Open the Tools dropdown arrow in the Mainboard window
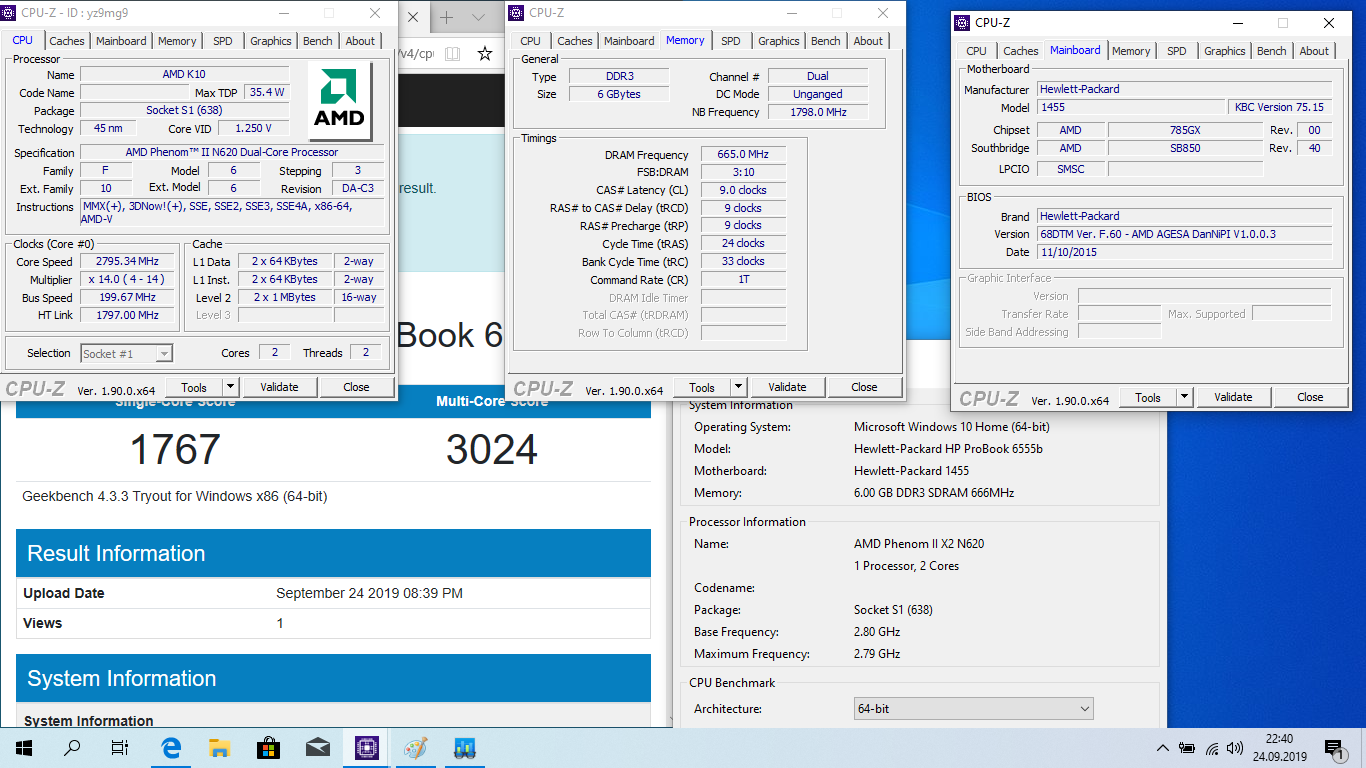Image resolution: width=1366 pixels, height=768 pixels. click(x=1185, y=397)
